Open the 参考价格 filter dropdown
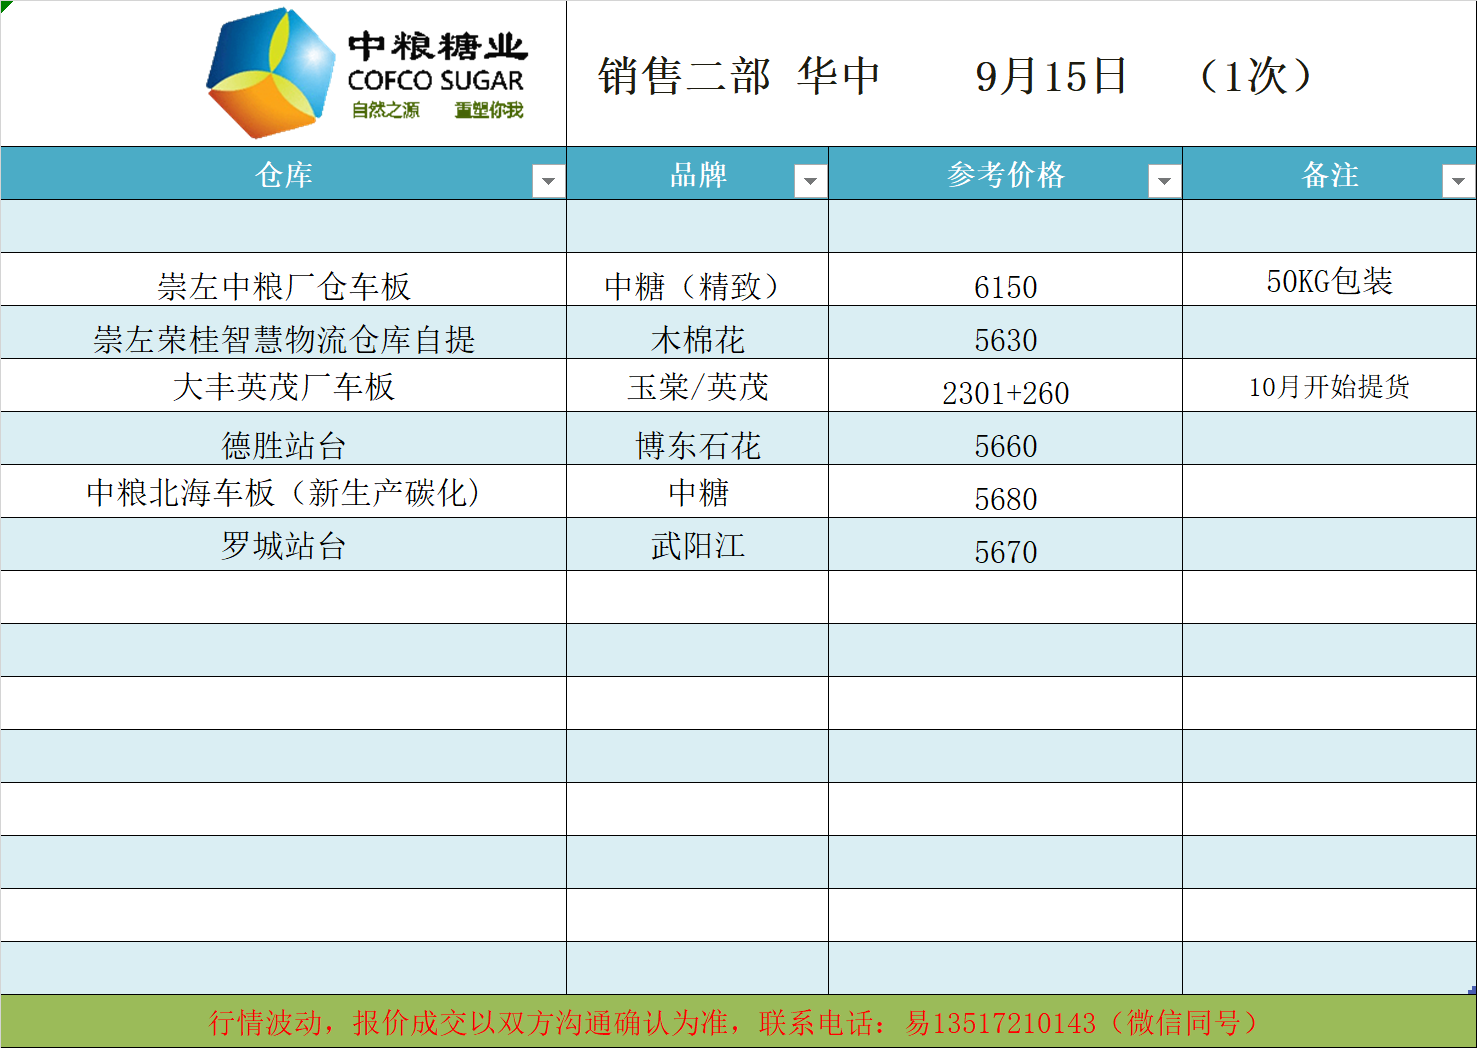The width and height of the screenshot is (1477, 1048). 1164,181
